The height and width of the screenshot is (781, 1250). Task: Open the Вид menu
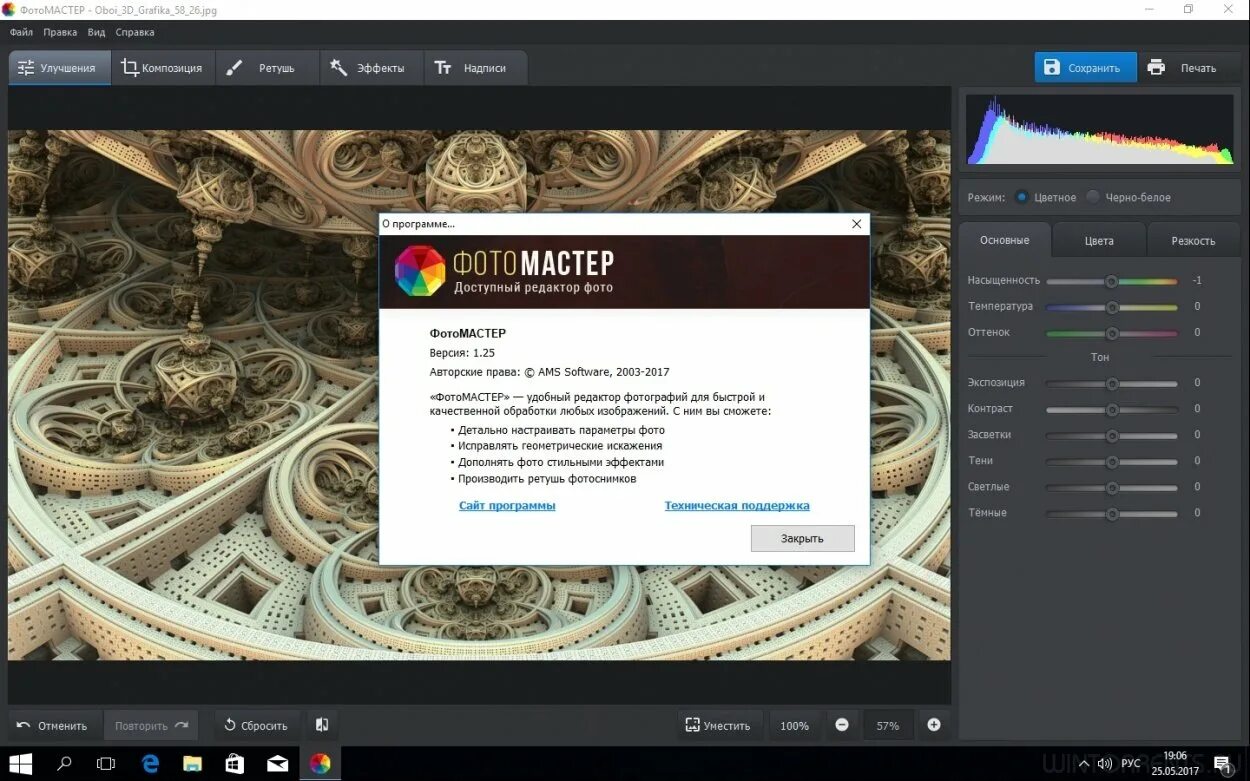[x=96, y=32]
